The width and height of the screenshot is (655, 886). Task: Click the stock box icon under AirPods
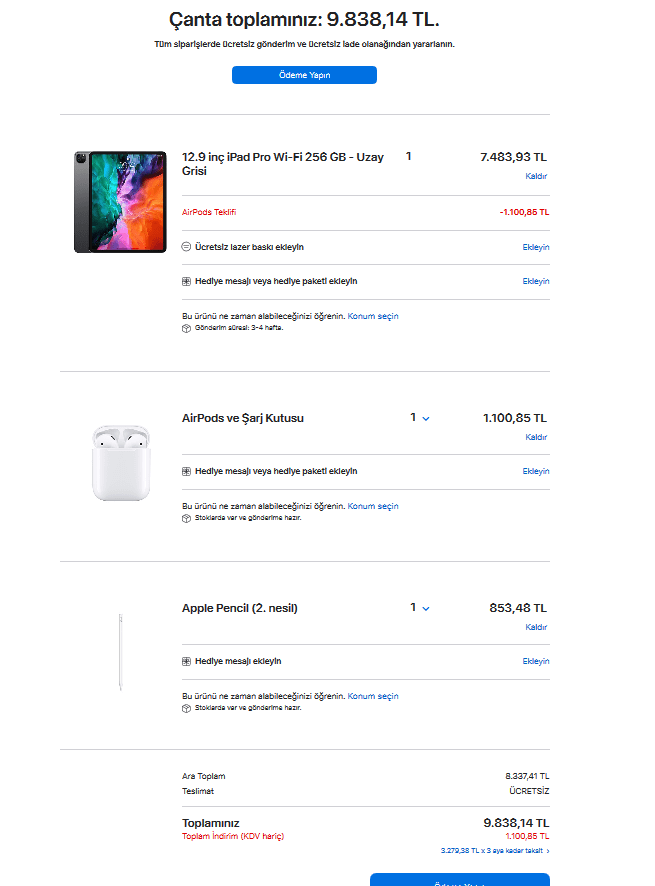coord(186,518)
